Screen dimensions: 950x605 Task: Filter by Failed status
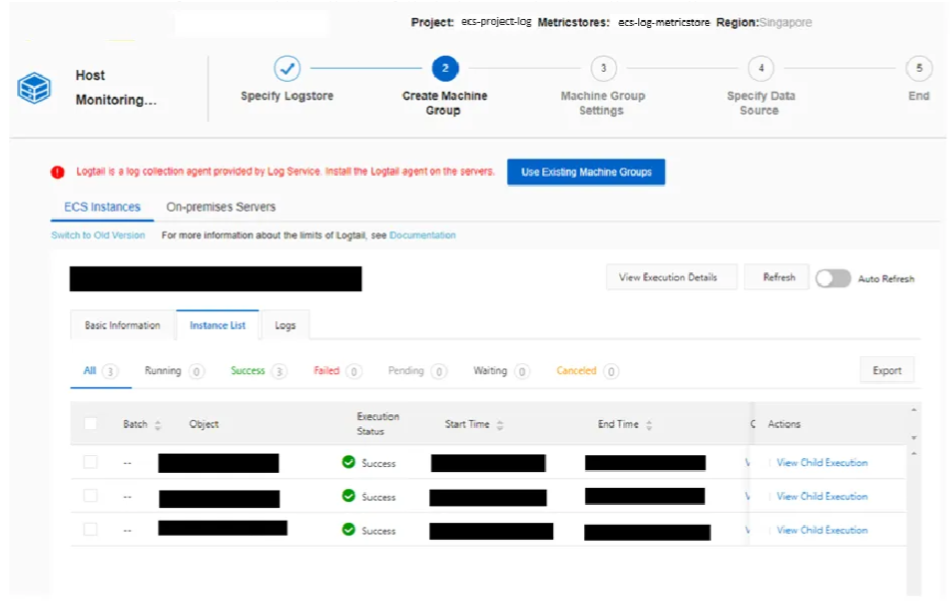pos(337,371)
